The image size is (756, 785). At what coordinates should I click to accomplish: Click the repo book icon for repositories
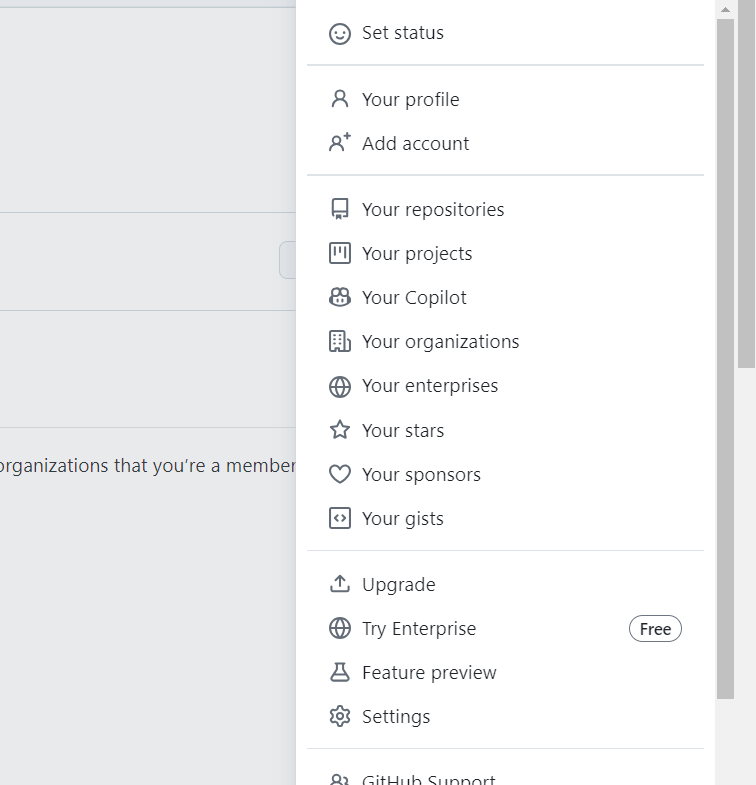339,209
